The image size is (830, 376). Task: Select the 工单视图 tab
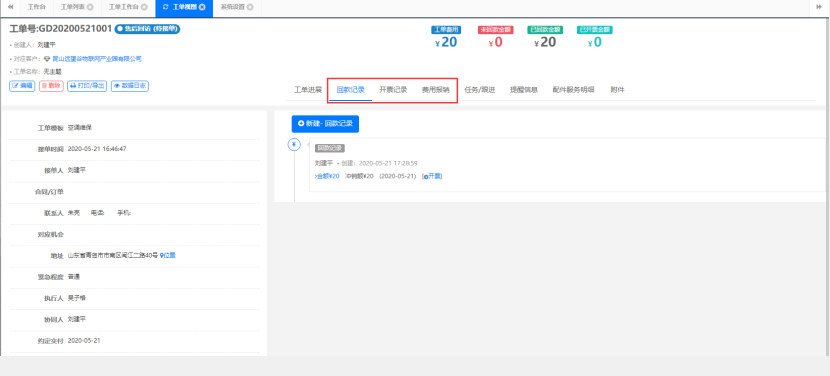click(x=185, y=7)
